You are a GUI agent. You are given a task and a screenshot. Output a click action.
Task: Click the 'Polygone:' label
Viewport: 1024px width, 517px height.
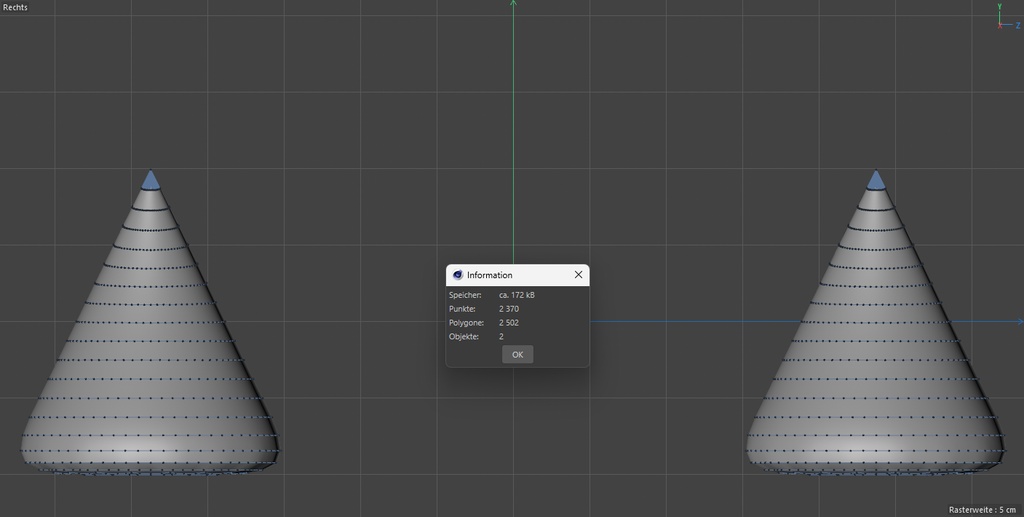pos(466,322)
